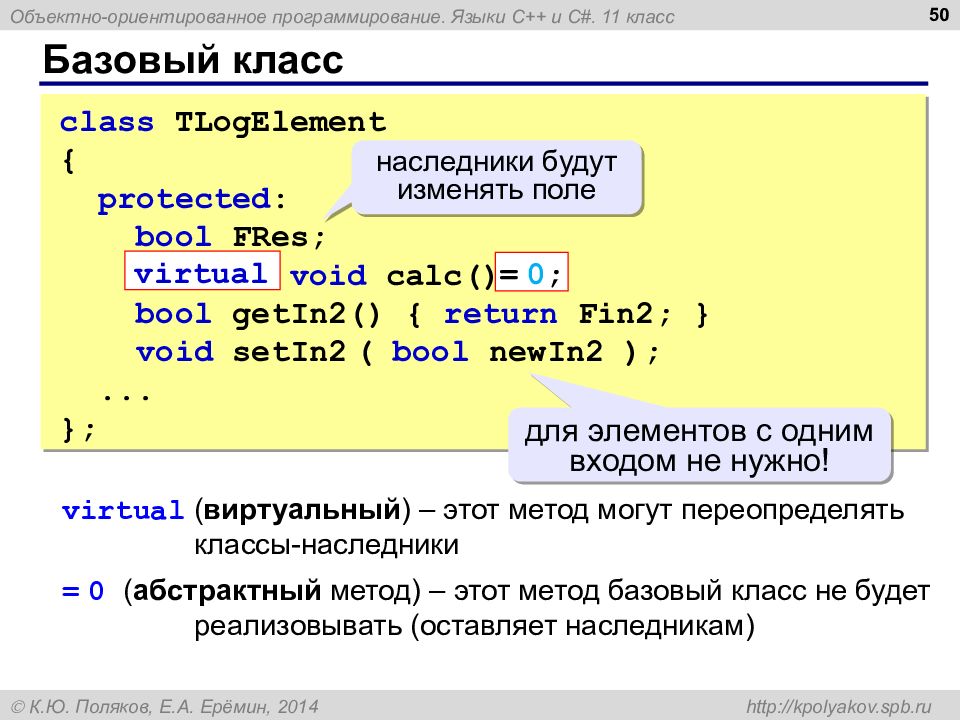This screenshot has width=960, height=720.
Task: Click the bold word "абстрактный"
Action: coord(227,591)
